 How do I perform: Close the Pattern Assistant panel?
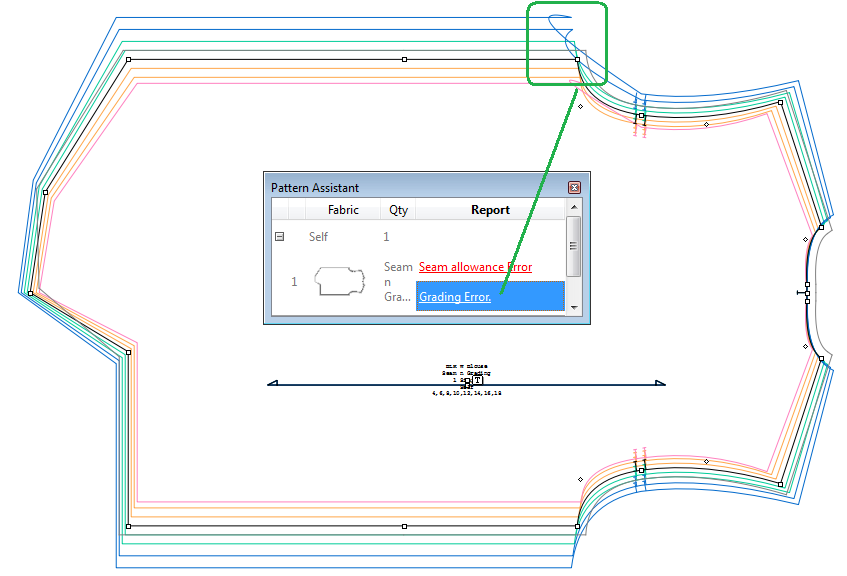click(x=574, y=187)
